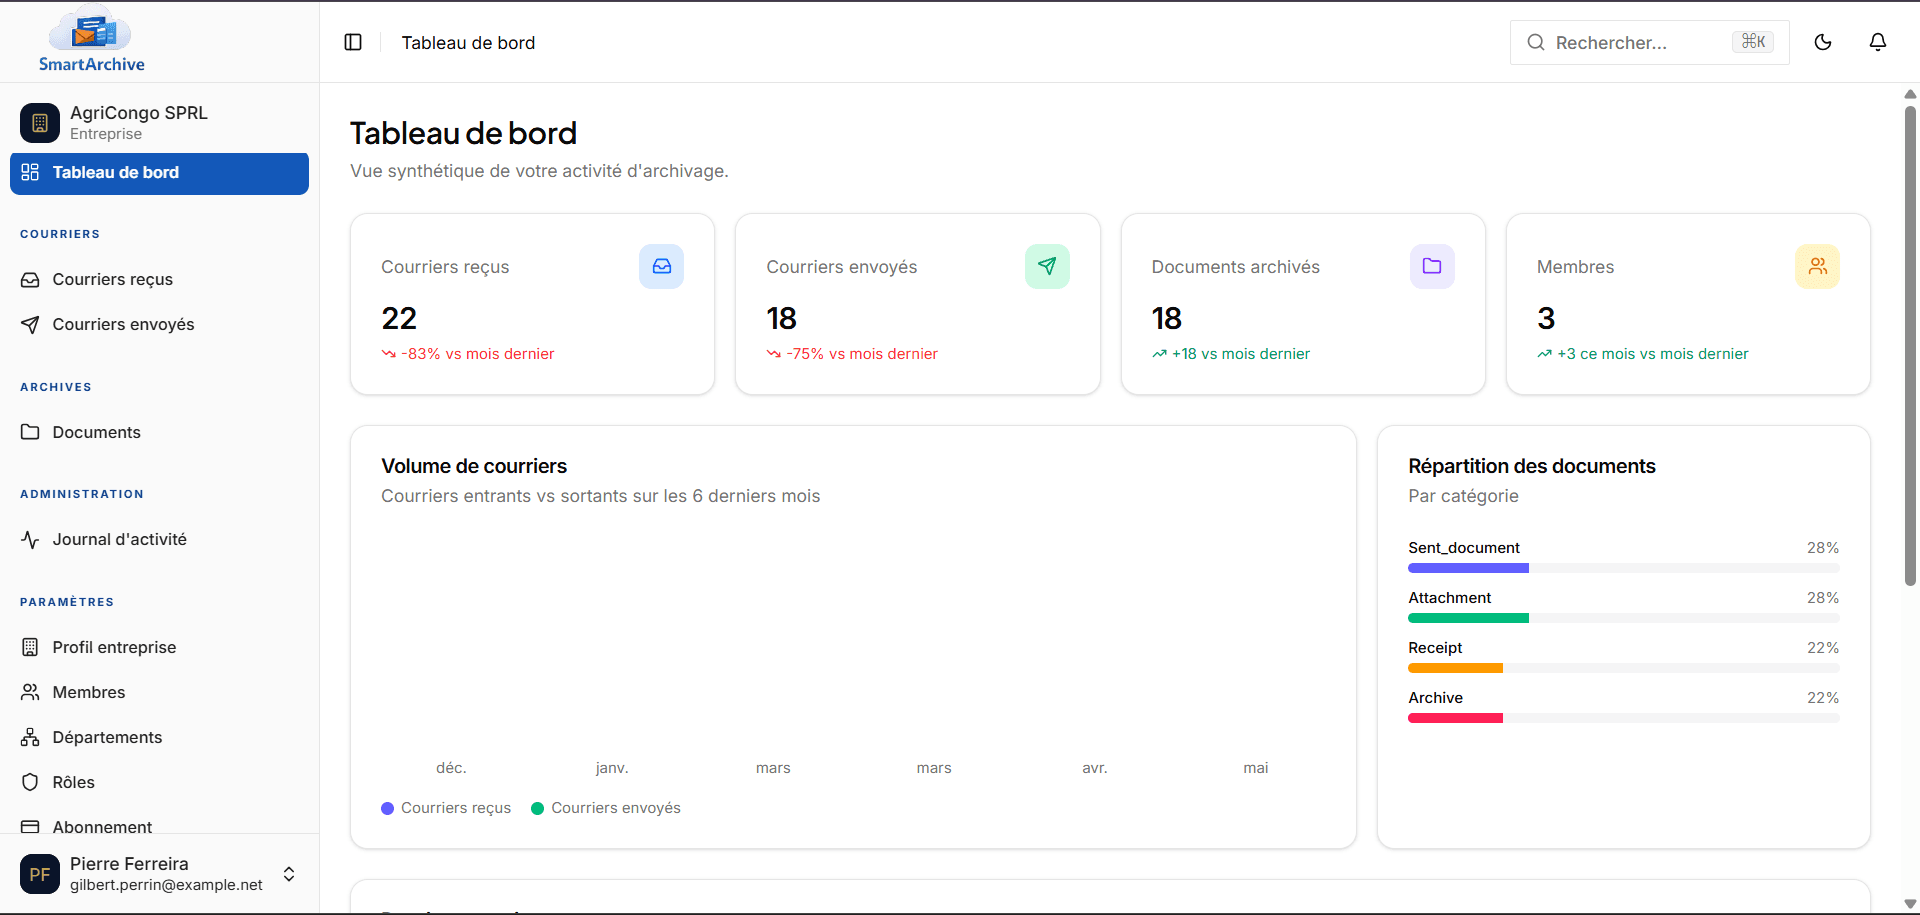Click the building icon beside Profil entreprise
The width and height of the screenshot is (1920, 915).
click(x=30, y=647)
